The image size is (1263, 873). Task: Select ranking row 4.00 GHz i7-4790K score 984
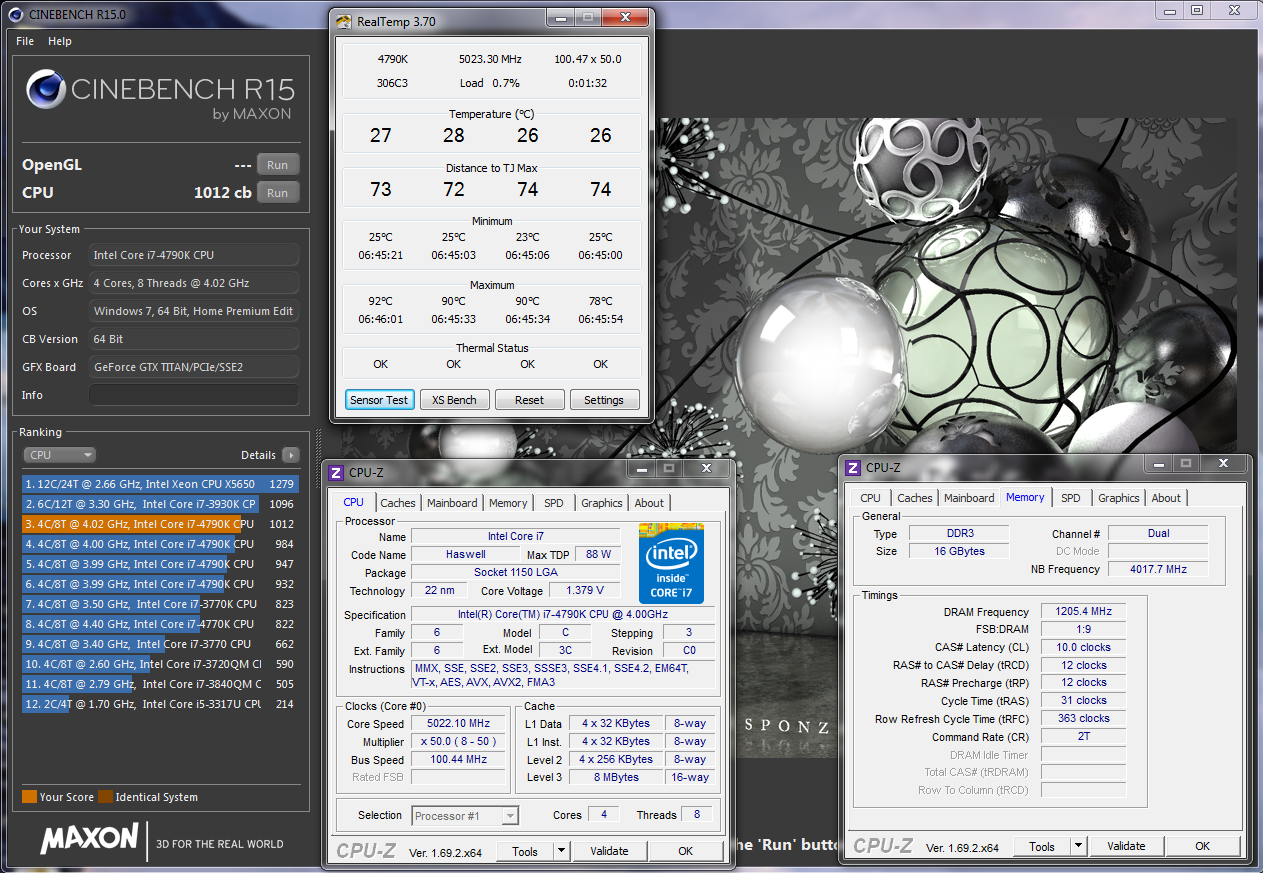[160, 544]
